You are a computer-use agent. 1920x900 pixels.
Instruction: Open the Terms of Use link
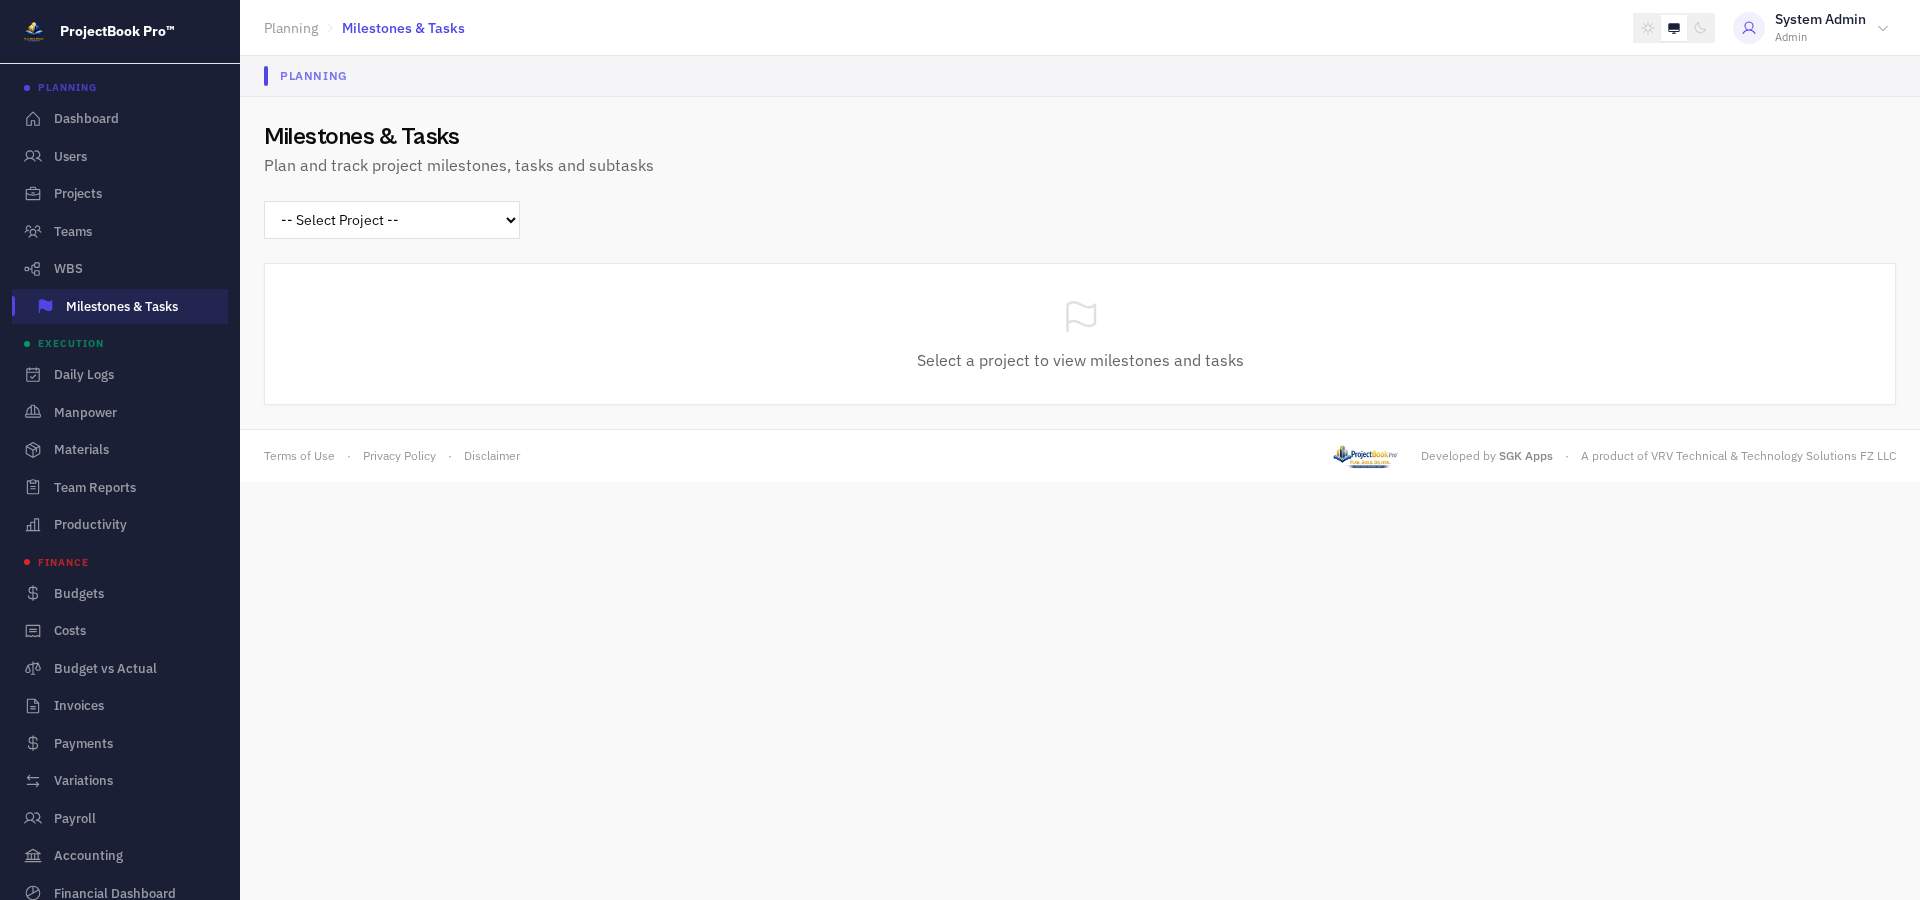[299, 456]
